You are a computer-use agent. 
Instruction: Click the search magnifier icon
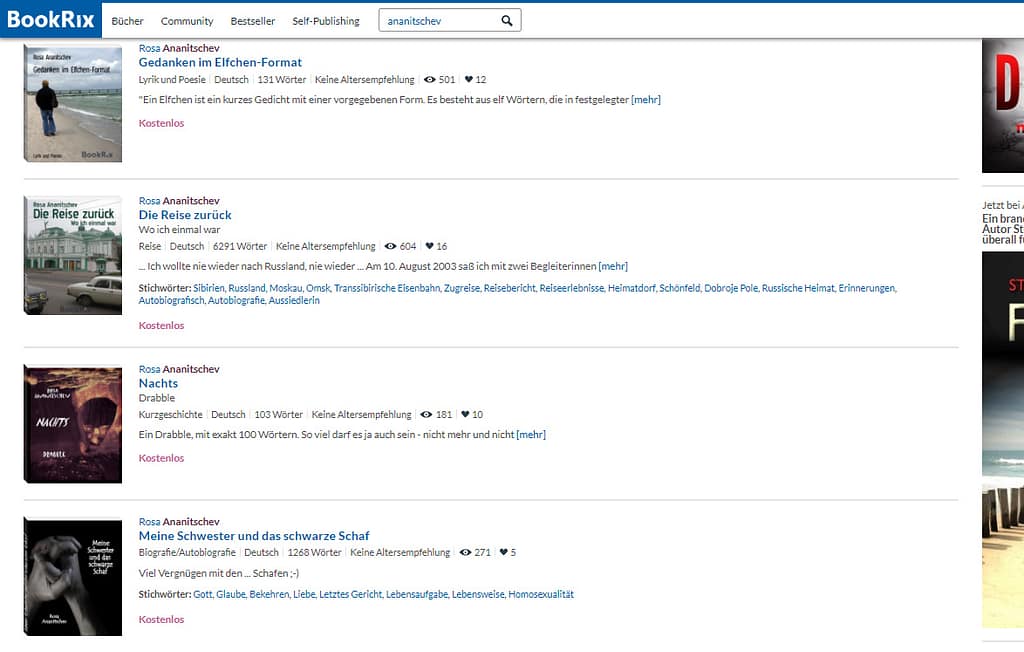(x=507, y=20)
